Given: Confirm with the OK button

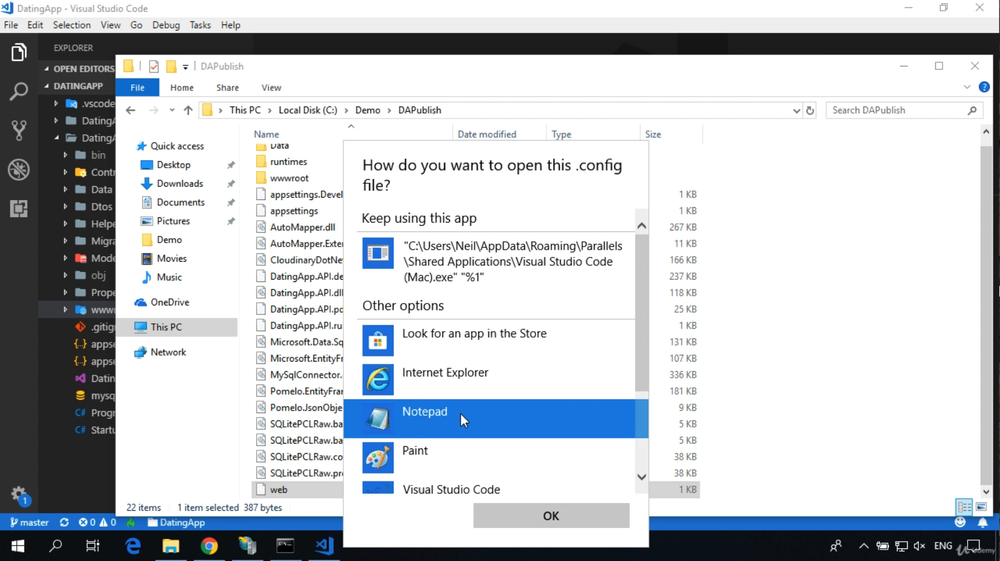Looking at the screenshot, I should coord(551,516).
